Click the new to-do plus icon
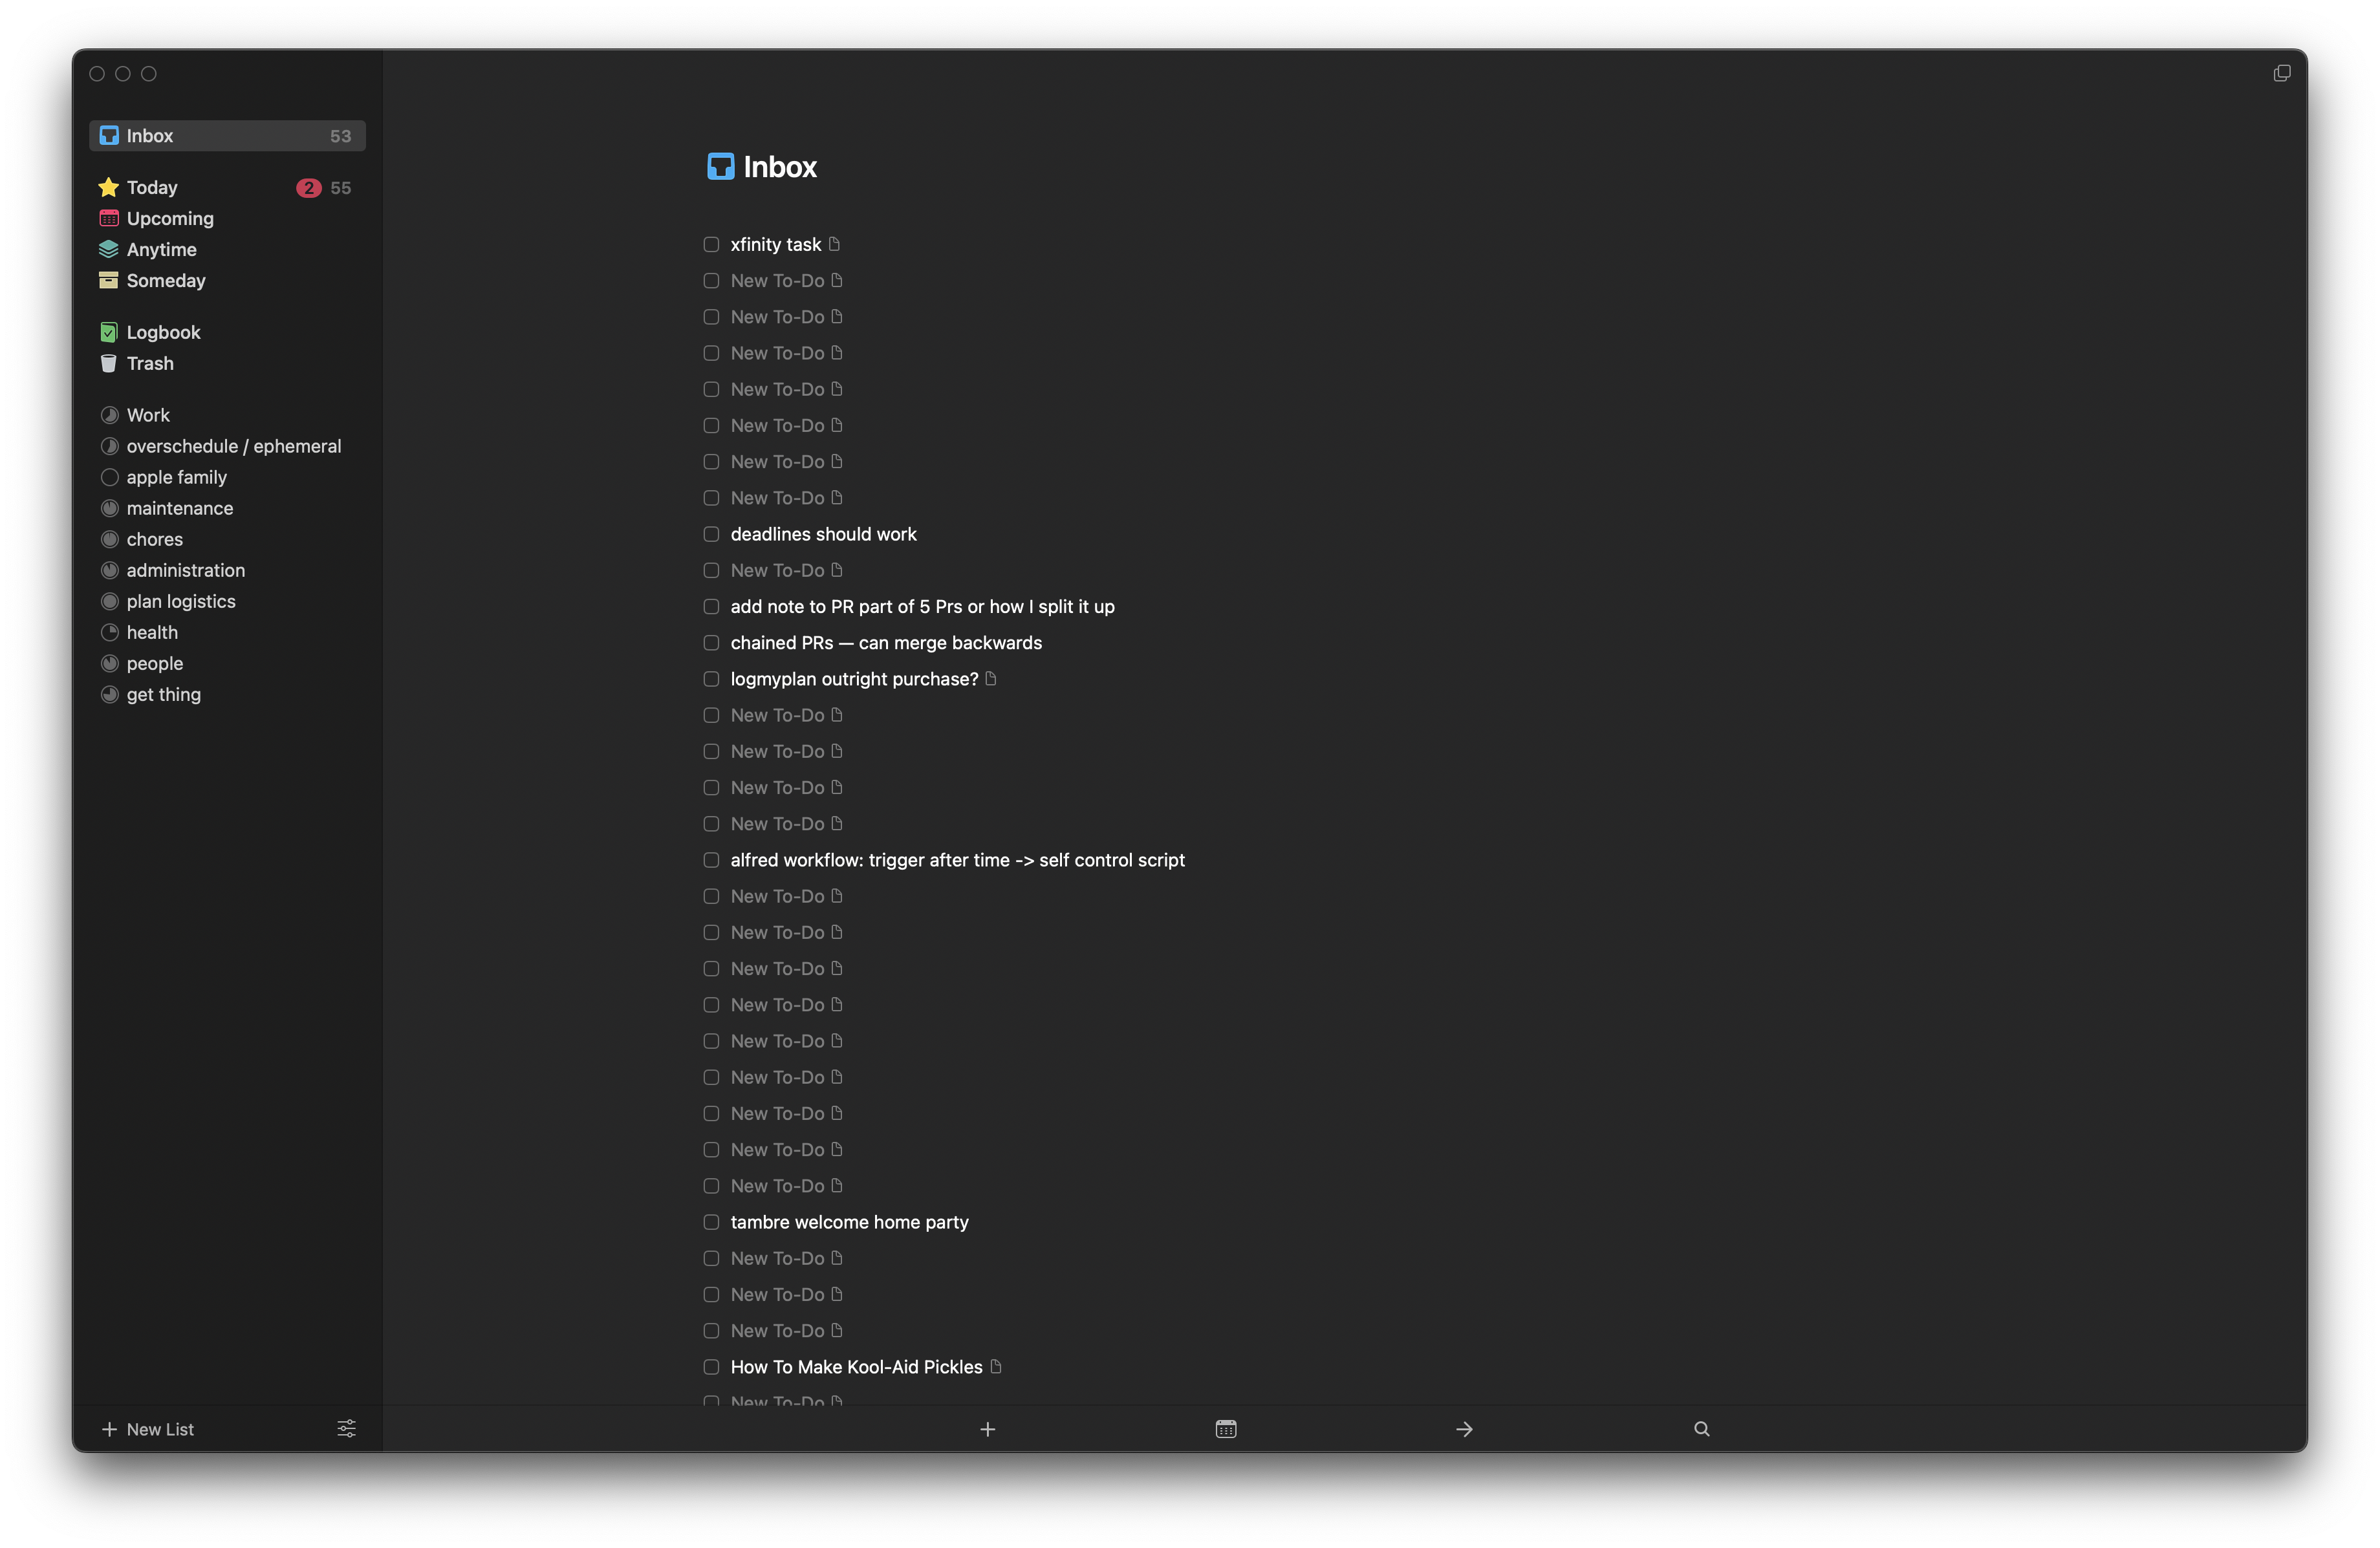The height and width of the screenshot is (1548, 2380). tap(987, 1429)
